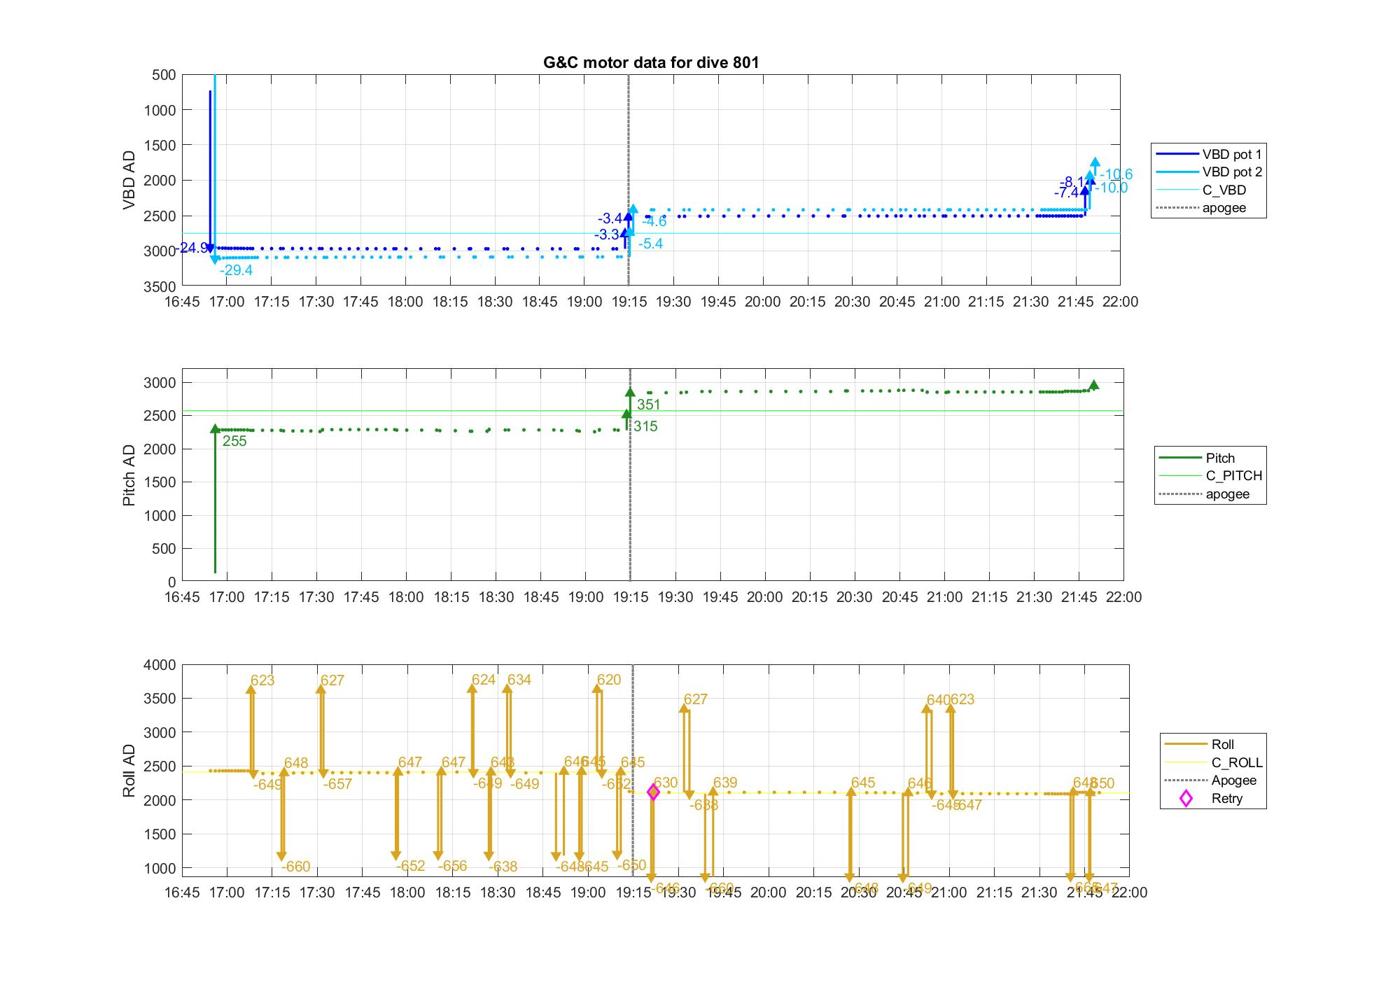
Task: Click the '-3.4' annotation near apogee
Action: pos(610,218)
